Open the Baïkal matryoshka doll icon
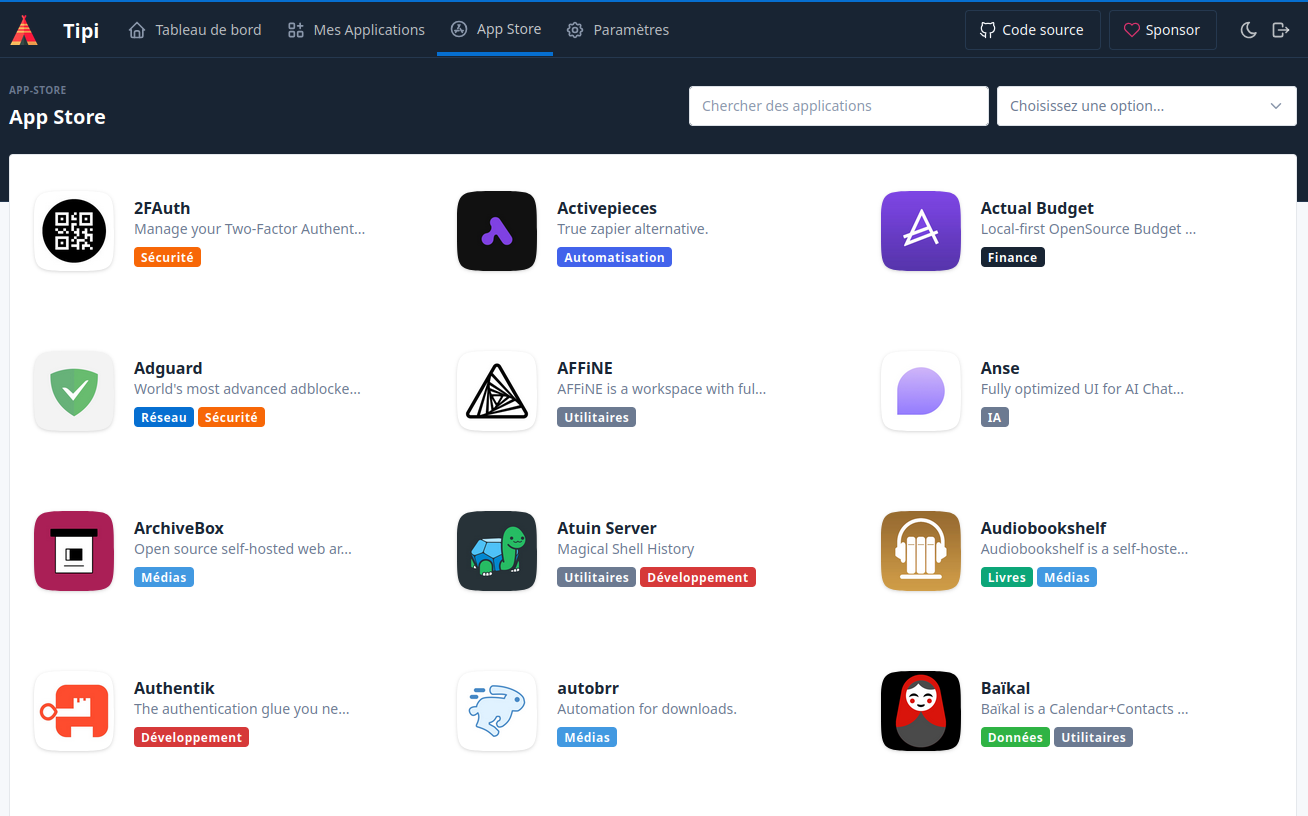The height and width of the screenshot is (816, 1308). click(x=921, y=711)
